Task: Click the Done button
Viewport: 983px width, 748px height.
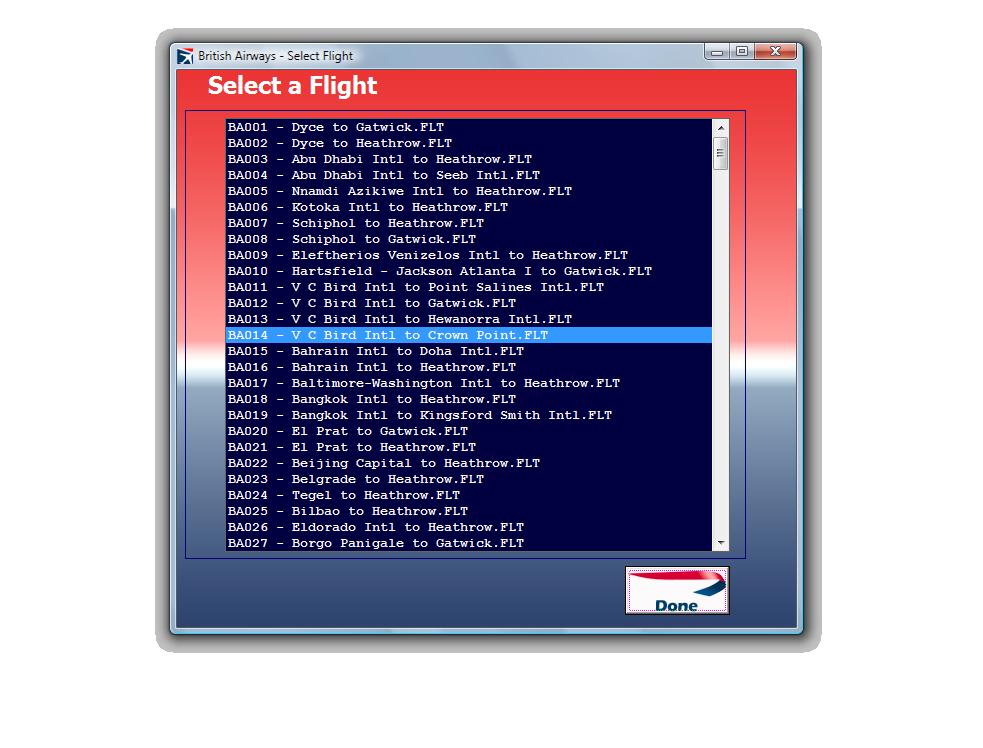Action: coord(676,590)
